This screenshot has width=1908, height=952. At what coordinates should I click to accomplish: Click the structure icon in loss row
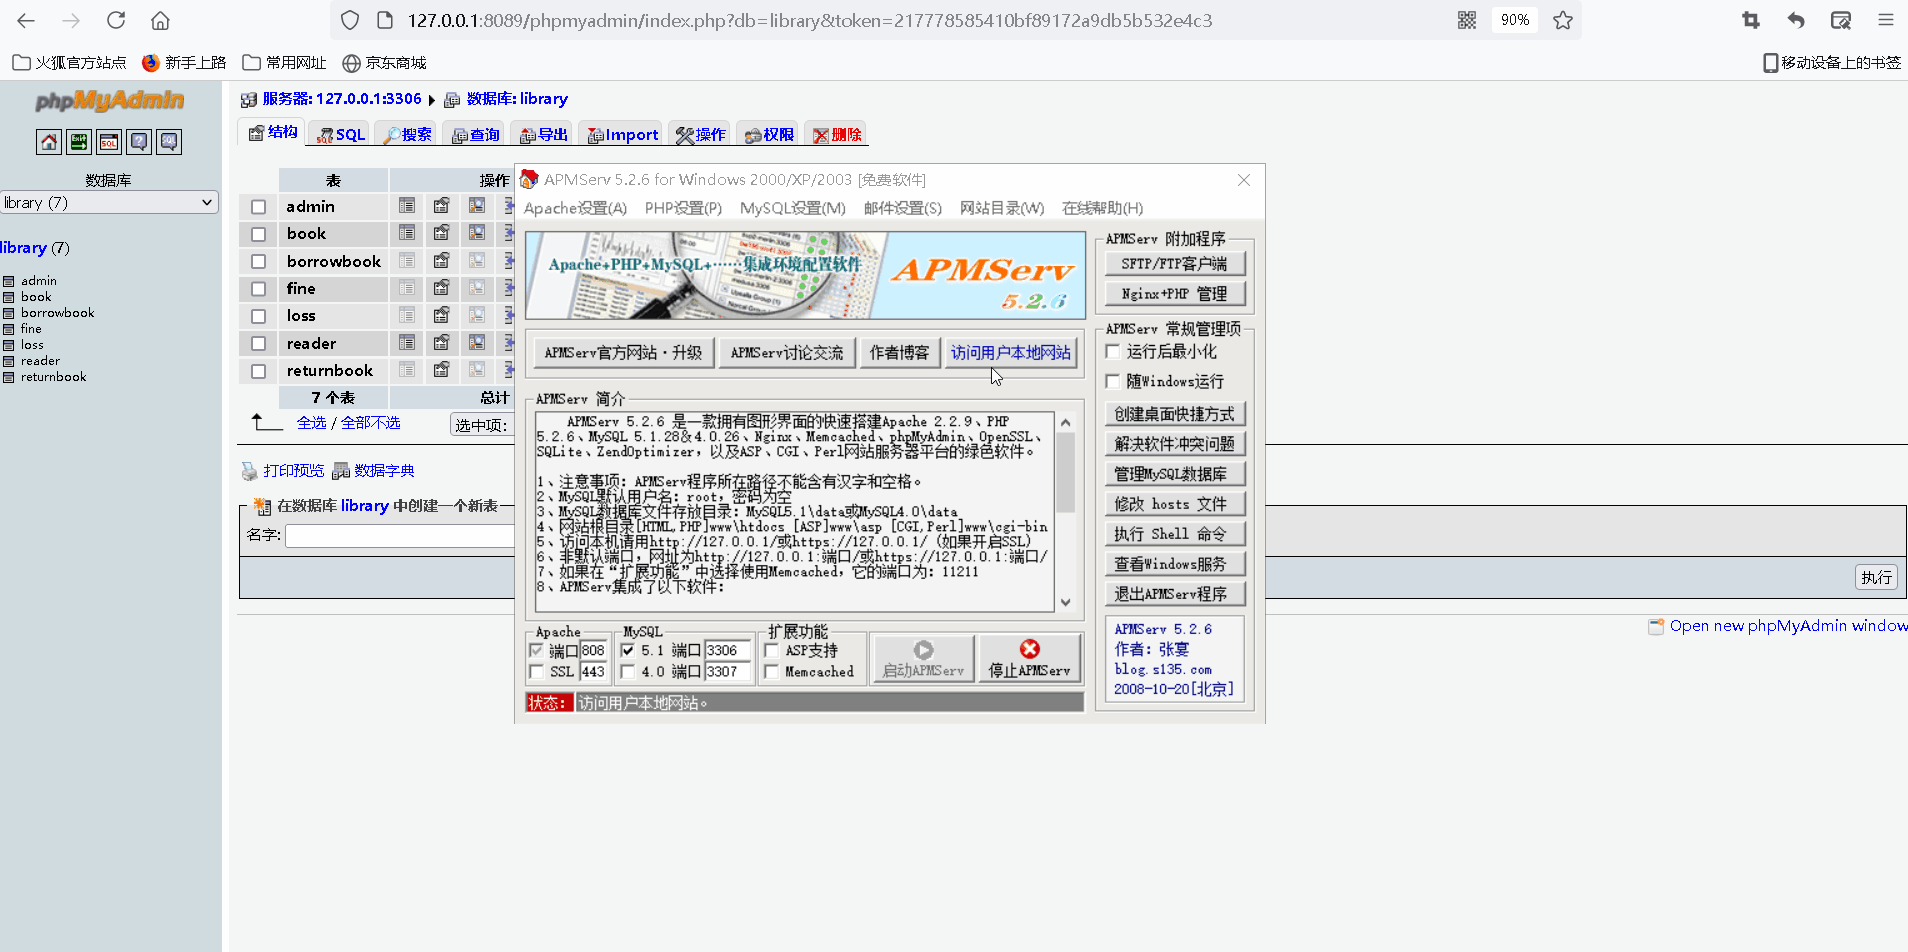click(x=441, y=315)
